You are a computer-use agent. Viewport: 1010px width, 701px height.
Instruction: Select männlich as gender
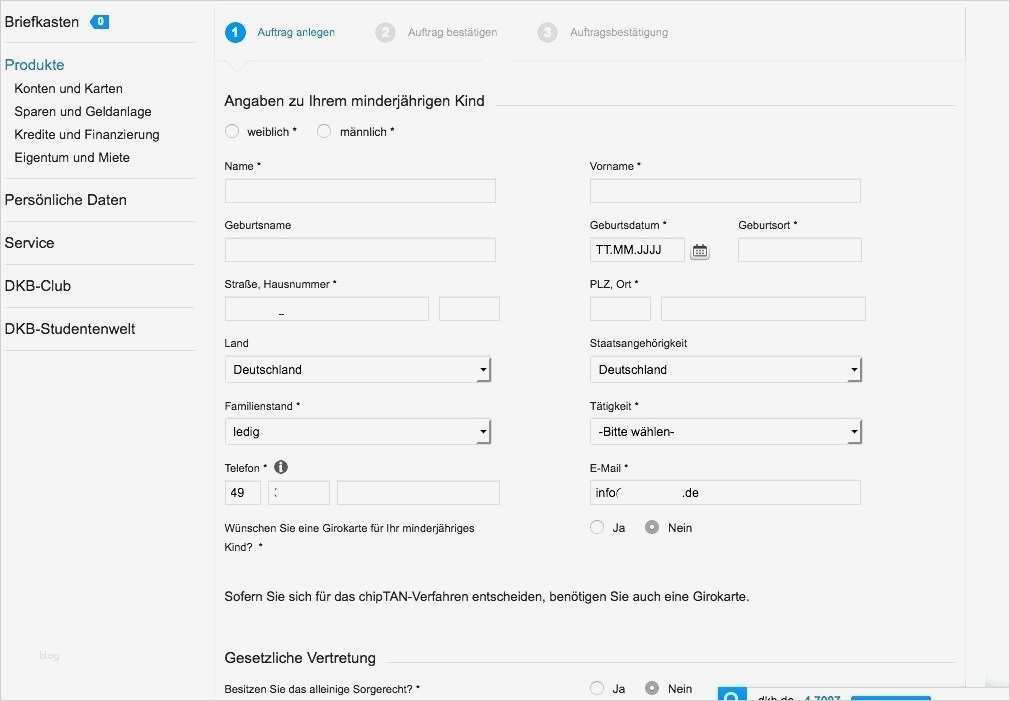click(x=324, y=131)
